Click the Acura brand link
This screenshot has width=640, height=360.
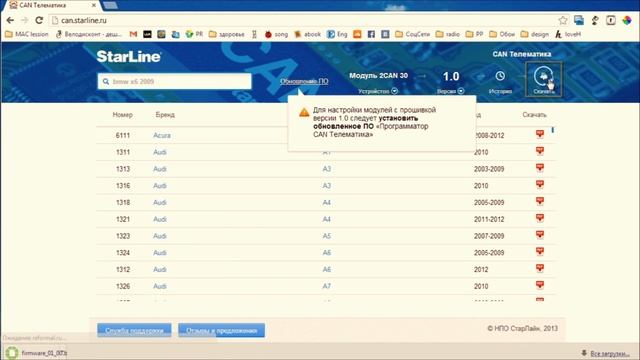click(x=162, y=136)
